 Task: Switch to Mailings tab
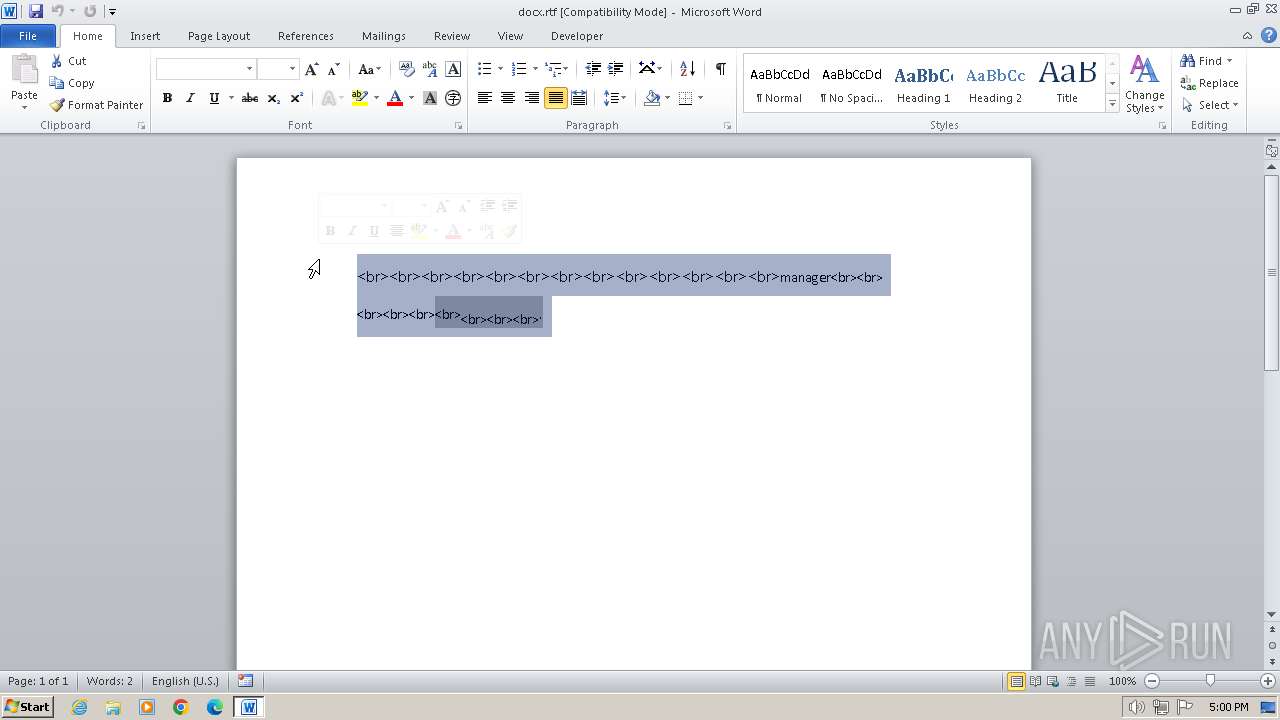click(x=384, y=36)
